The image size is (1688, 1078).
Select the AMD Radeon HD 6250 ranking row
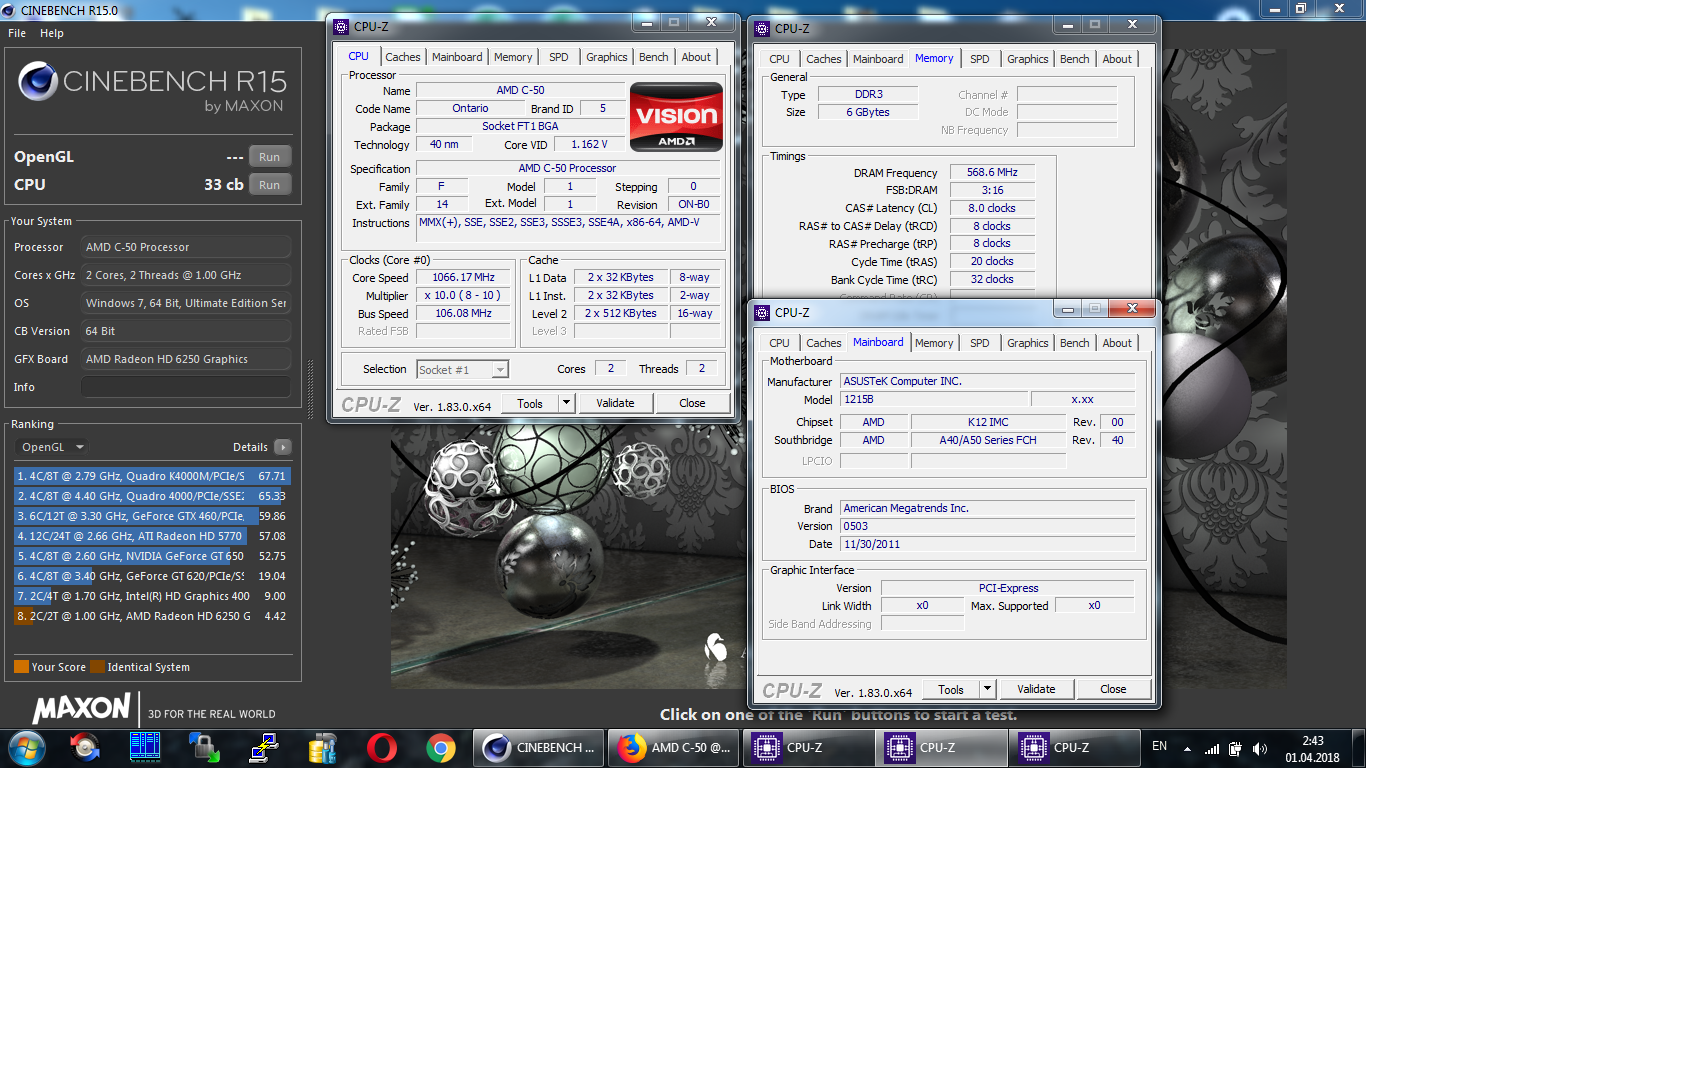click(x=152, y=616)
